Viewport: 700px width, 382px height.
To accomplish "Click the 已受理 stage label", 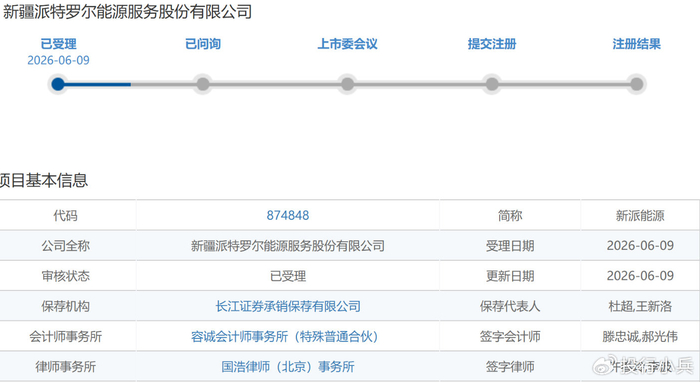I will [58, 44].
